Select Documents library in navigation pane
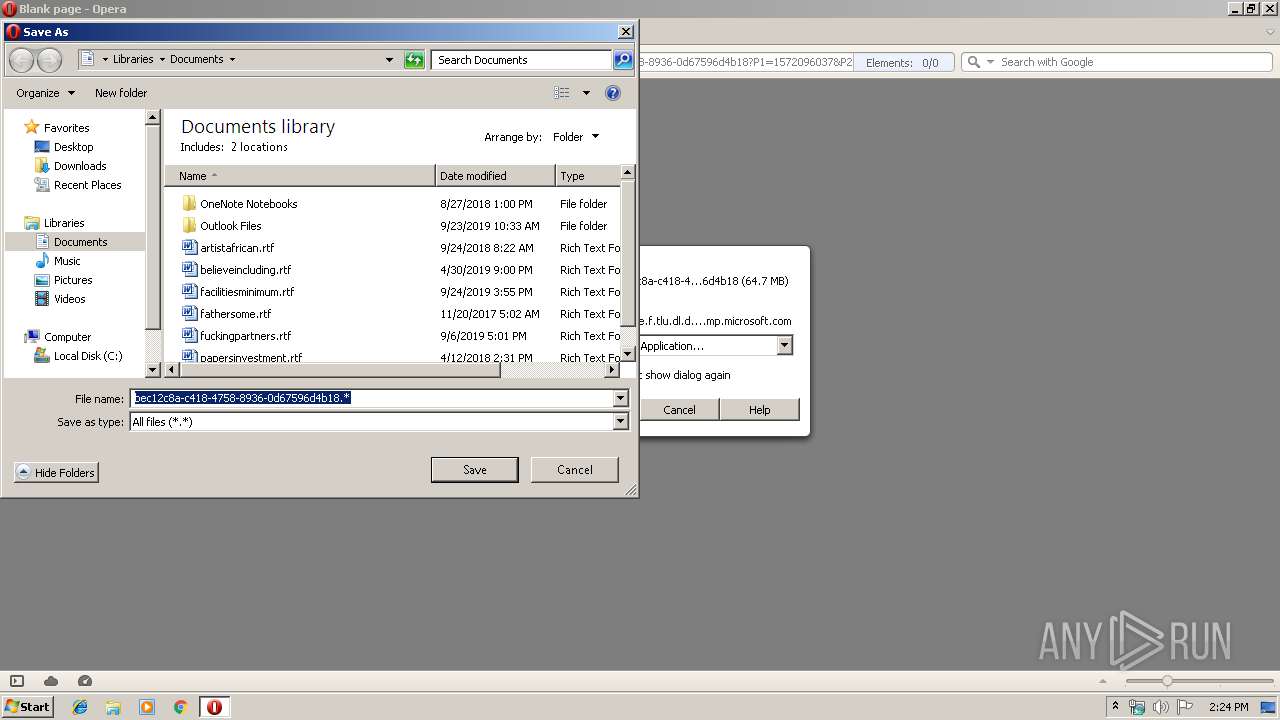Screen dimensions: 1280x720 [80, 242]
